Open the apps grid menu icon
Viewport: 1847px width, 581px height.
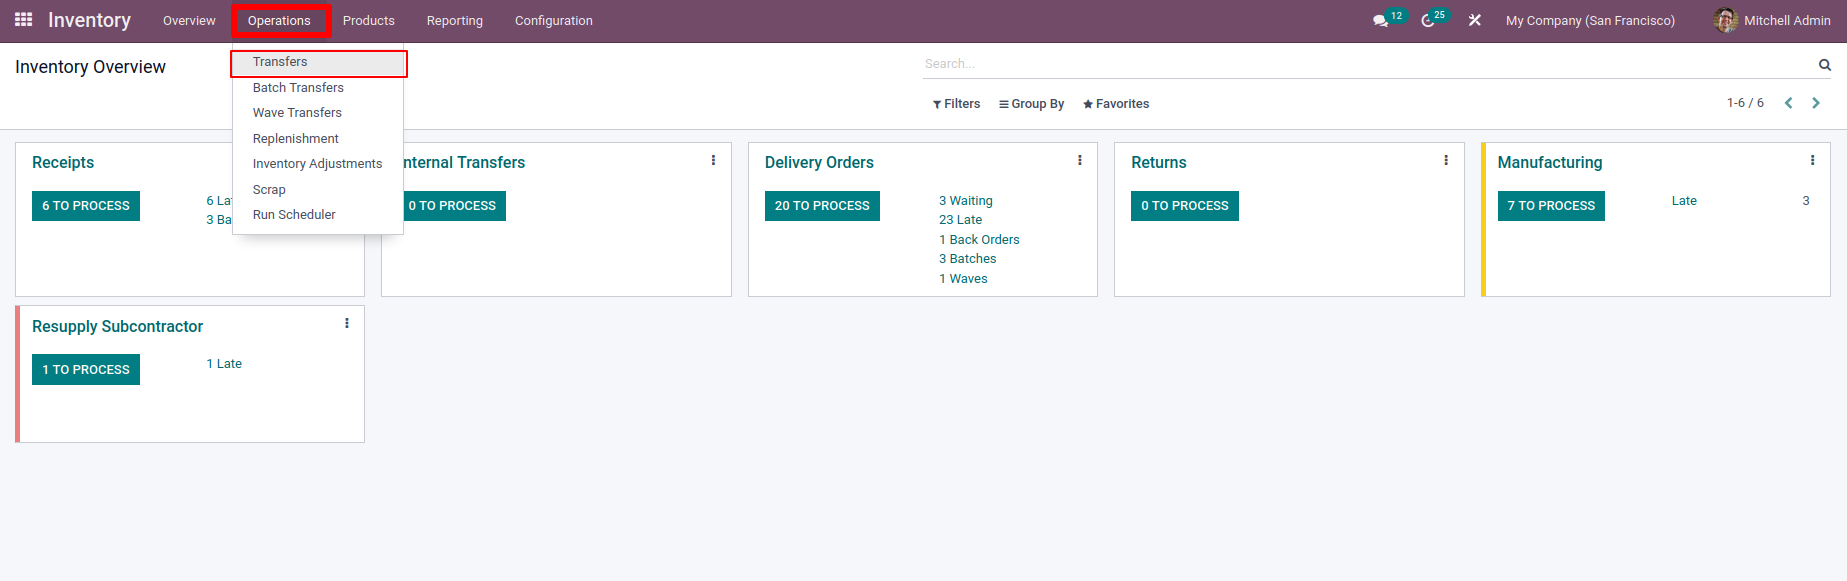[x=23, y=20]
